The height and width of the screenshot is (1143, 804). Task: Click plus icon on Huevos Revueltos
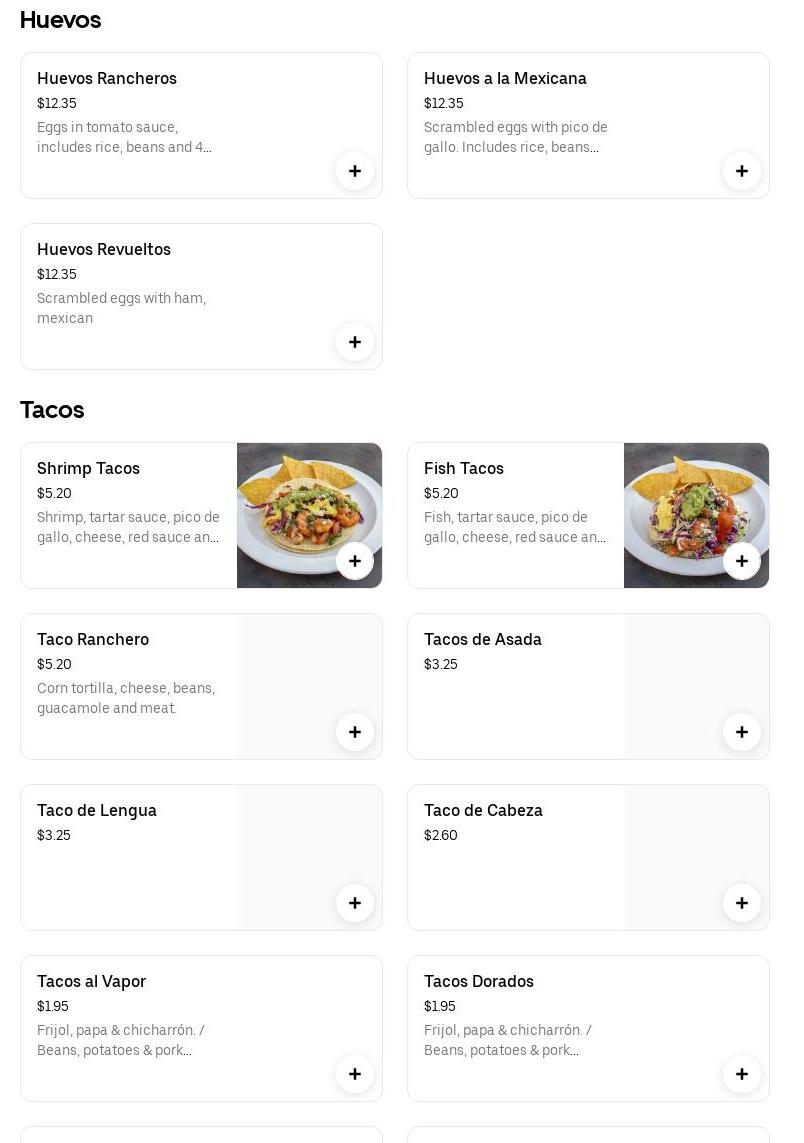(x=355, y=342)
